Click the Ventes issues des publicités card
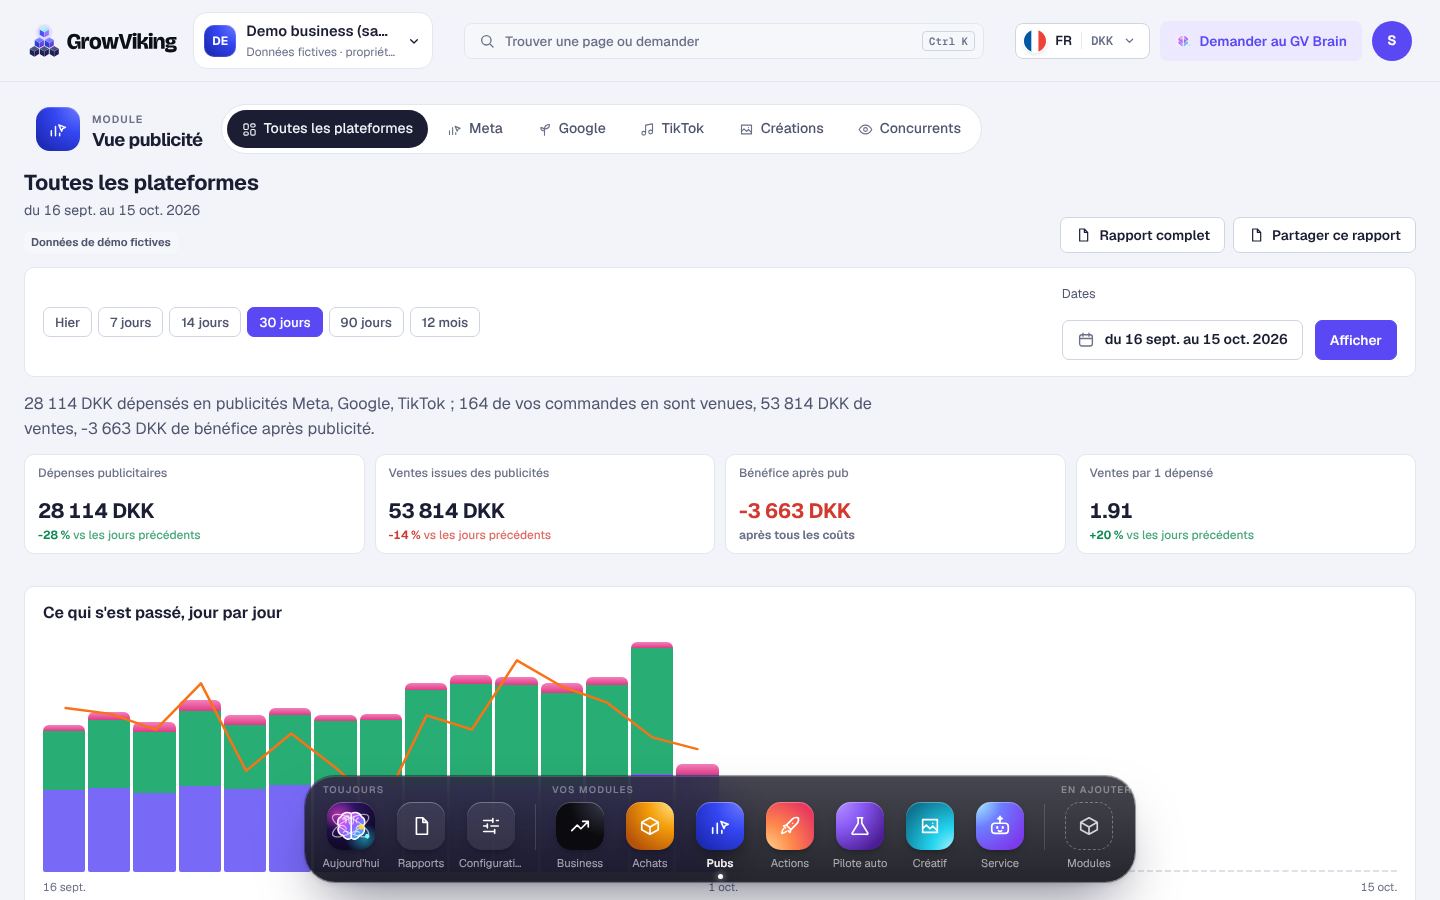Screen dimensions: 1440x900 pos(545,504)
